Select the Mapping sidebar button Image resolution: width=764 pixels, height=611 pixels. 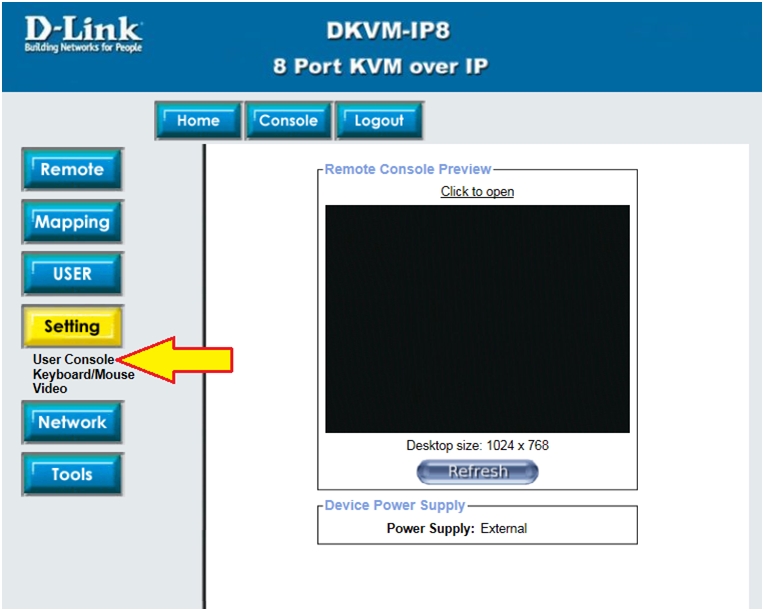point(72,222)
